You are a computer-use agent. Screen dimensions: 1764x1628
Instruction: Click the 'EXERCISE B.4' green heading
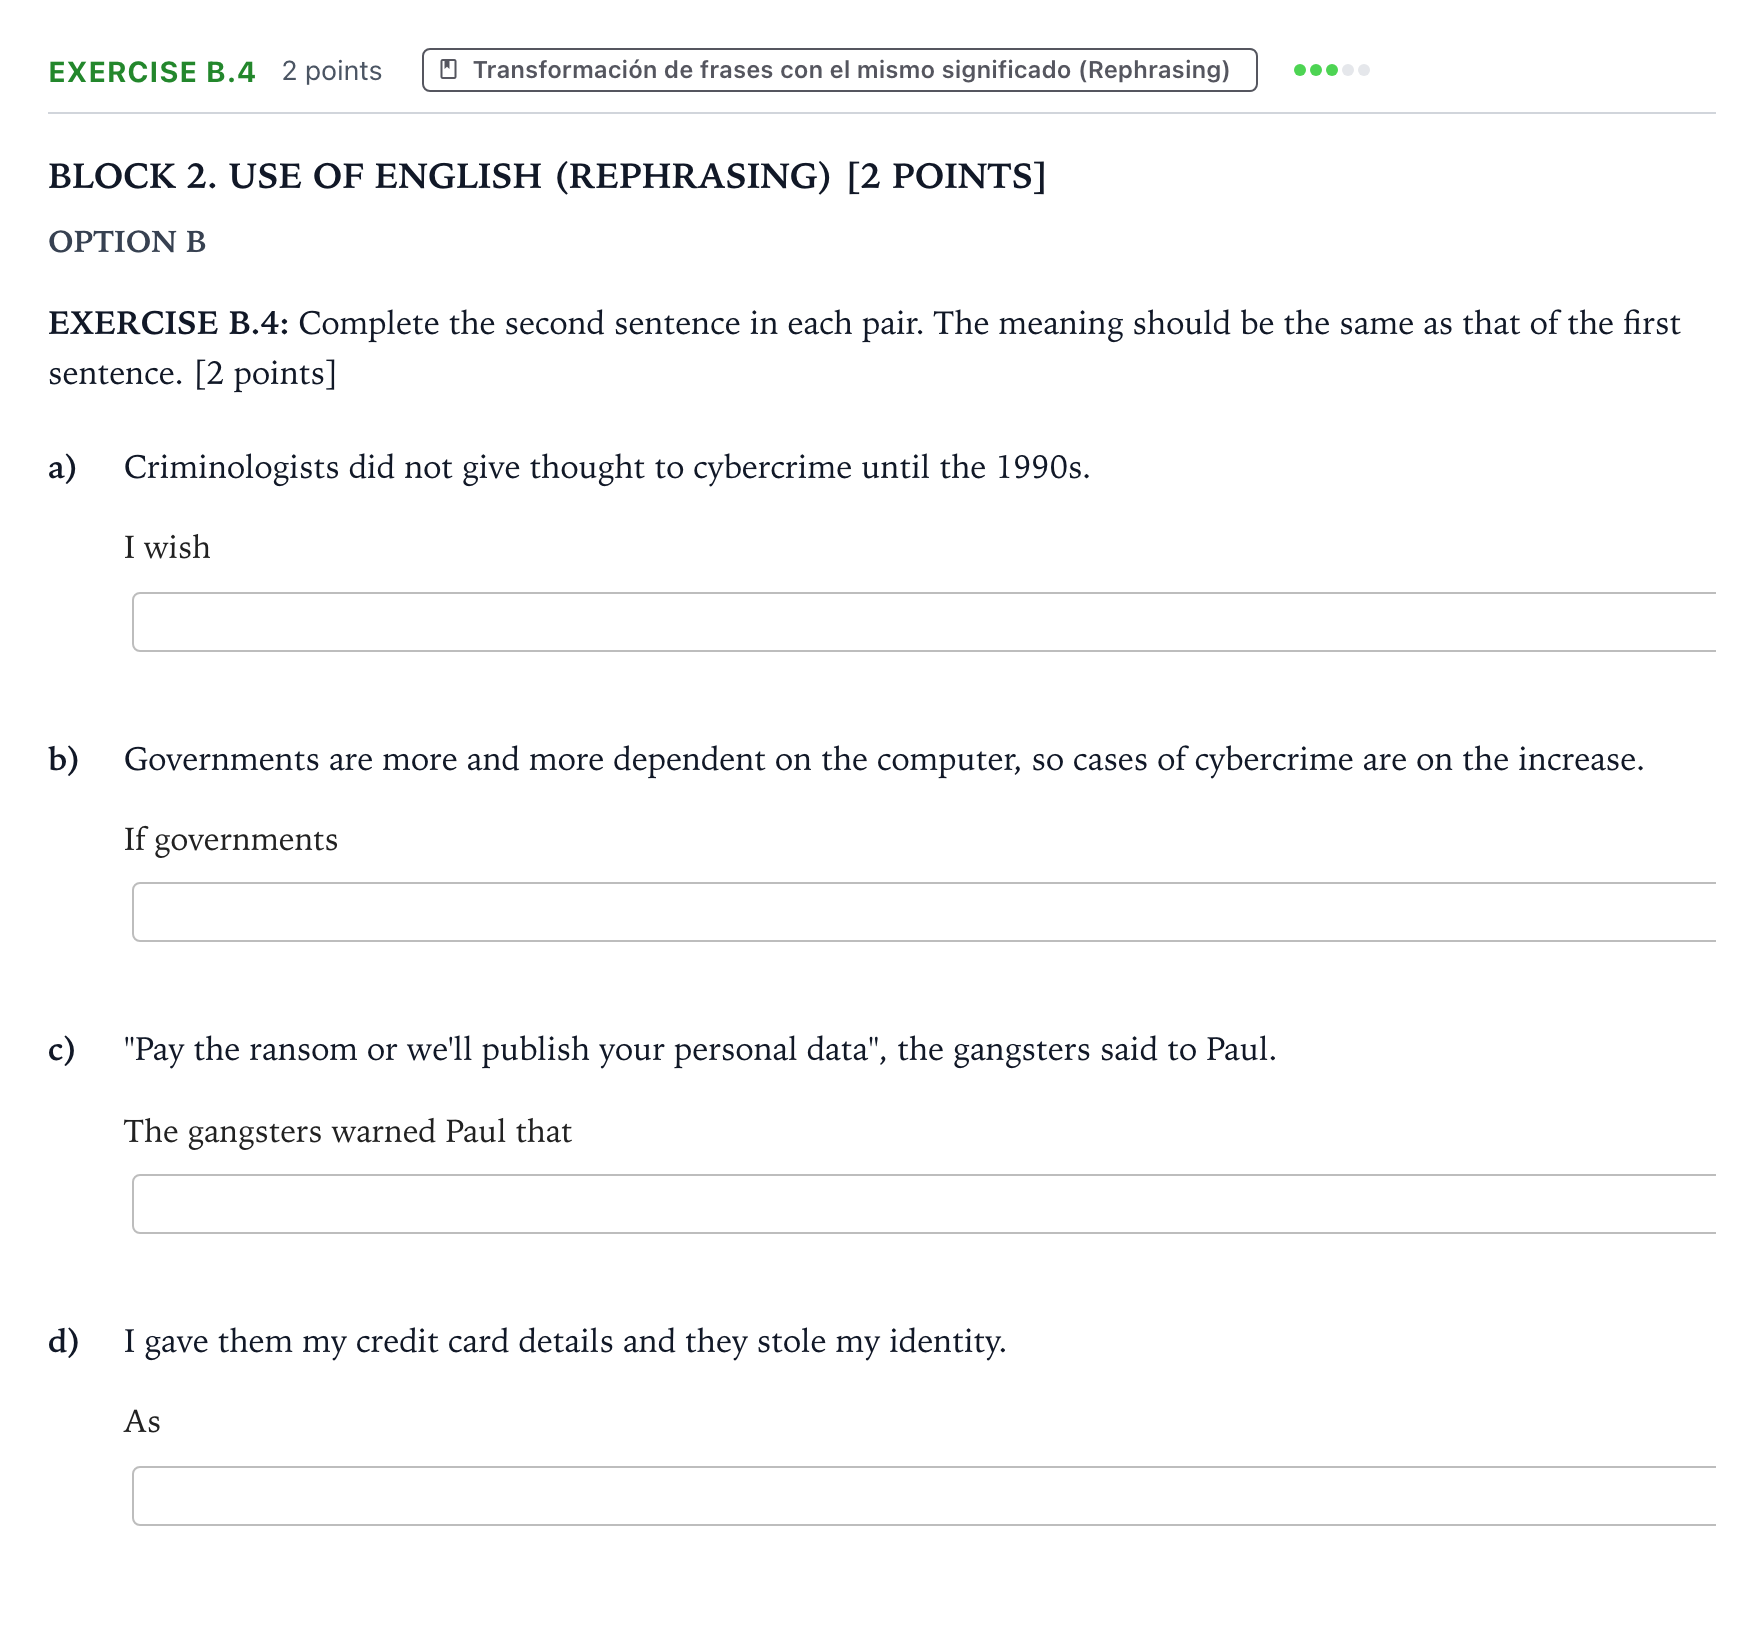(x=152, y=72)
